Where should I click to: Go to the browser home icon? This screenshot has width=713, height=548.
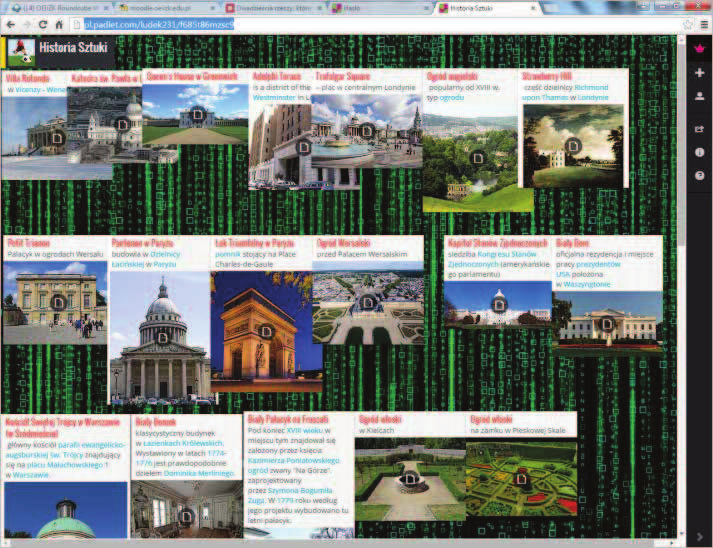click(59, 25)
